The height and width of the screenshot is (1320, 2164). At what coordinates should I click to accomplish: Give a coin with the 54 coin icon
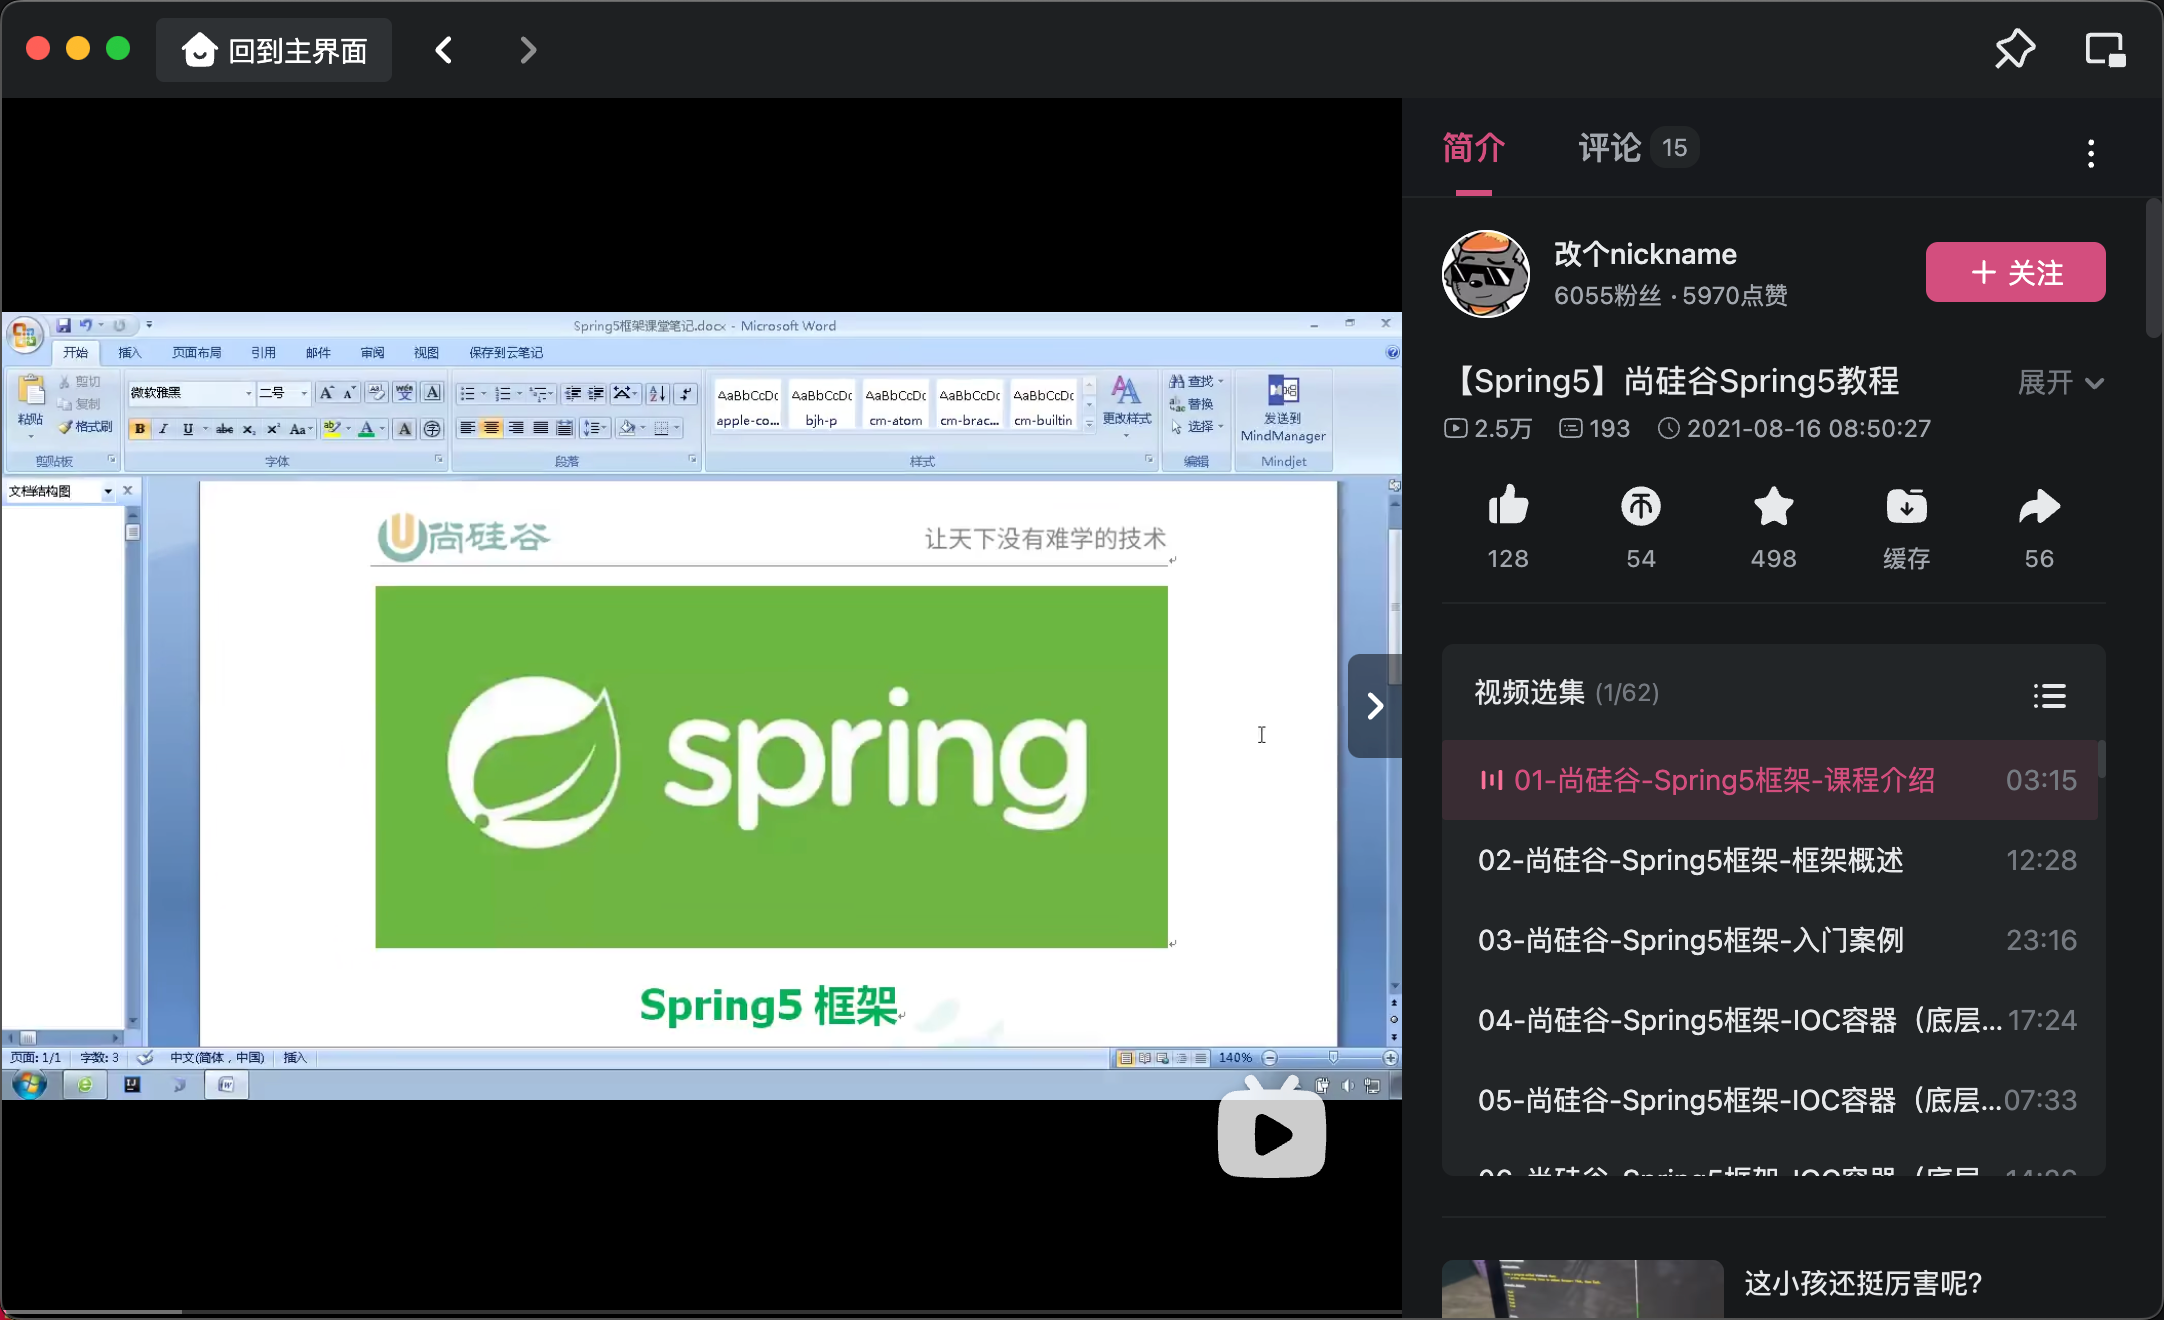tap(1640, 506)
